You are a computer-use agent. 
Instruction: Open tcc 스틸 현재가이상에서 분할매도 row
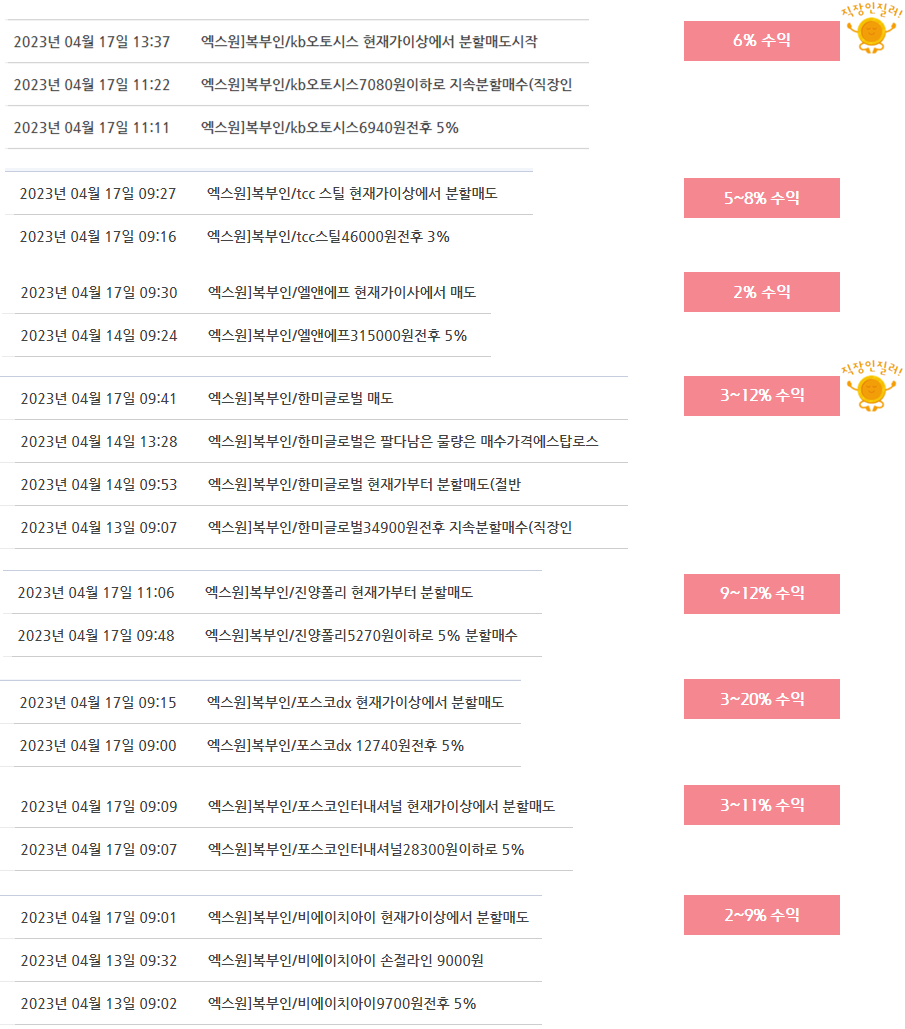click(269, 194)
